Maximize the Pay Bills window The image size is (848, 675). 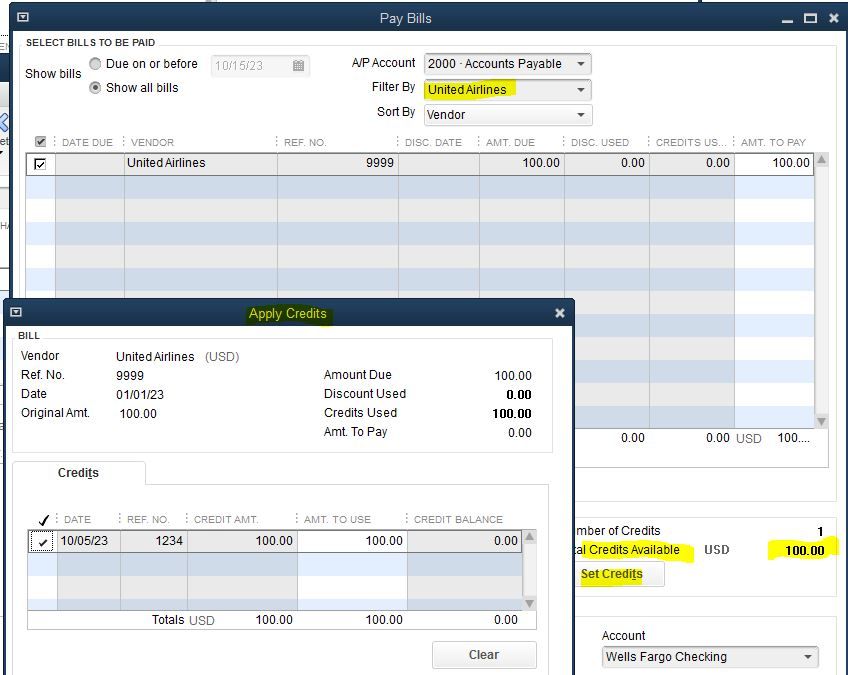(810, 18)
